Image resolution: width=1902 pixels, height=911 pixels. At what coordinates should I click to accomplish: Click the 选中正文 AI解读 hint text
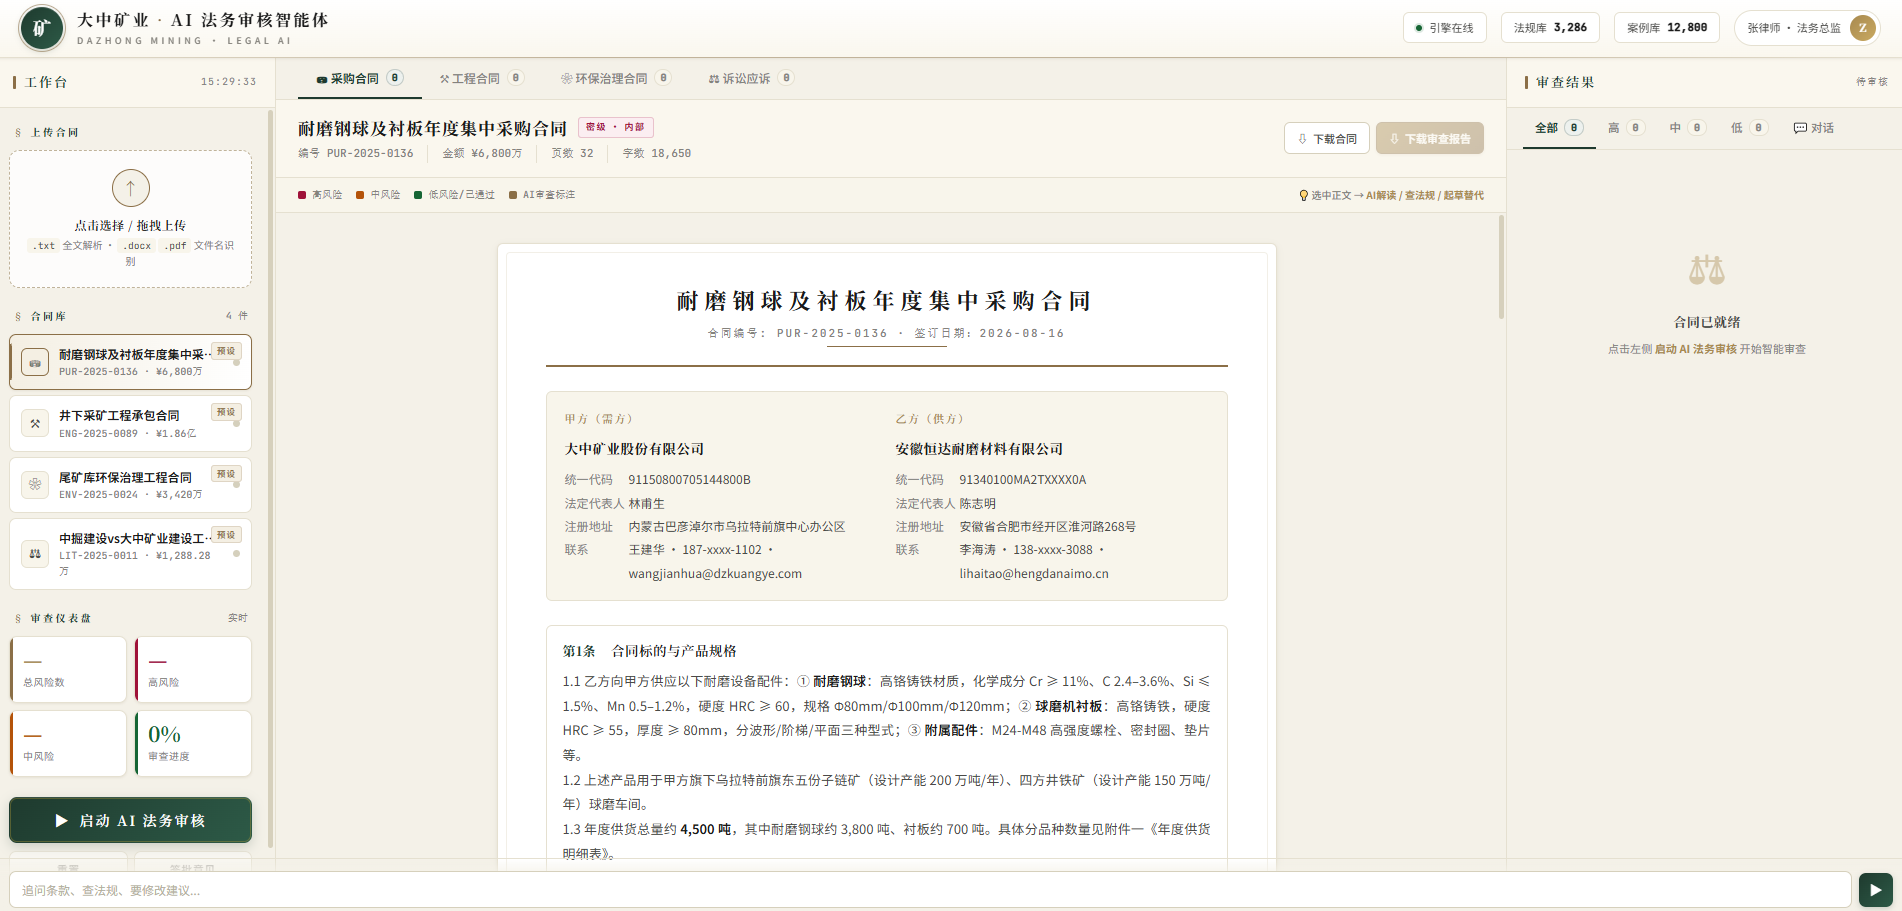[1391, 195]
